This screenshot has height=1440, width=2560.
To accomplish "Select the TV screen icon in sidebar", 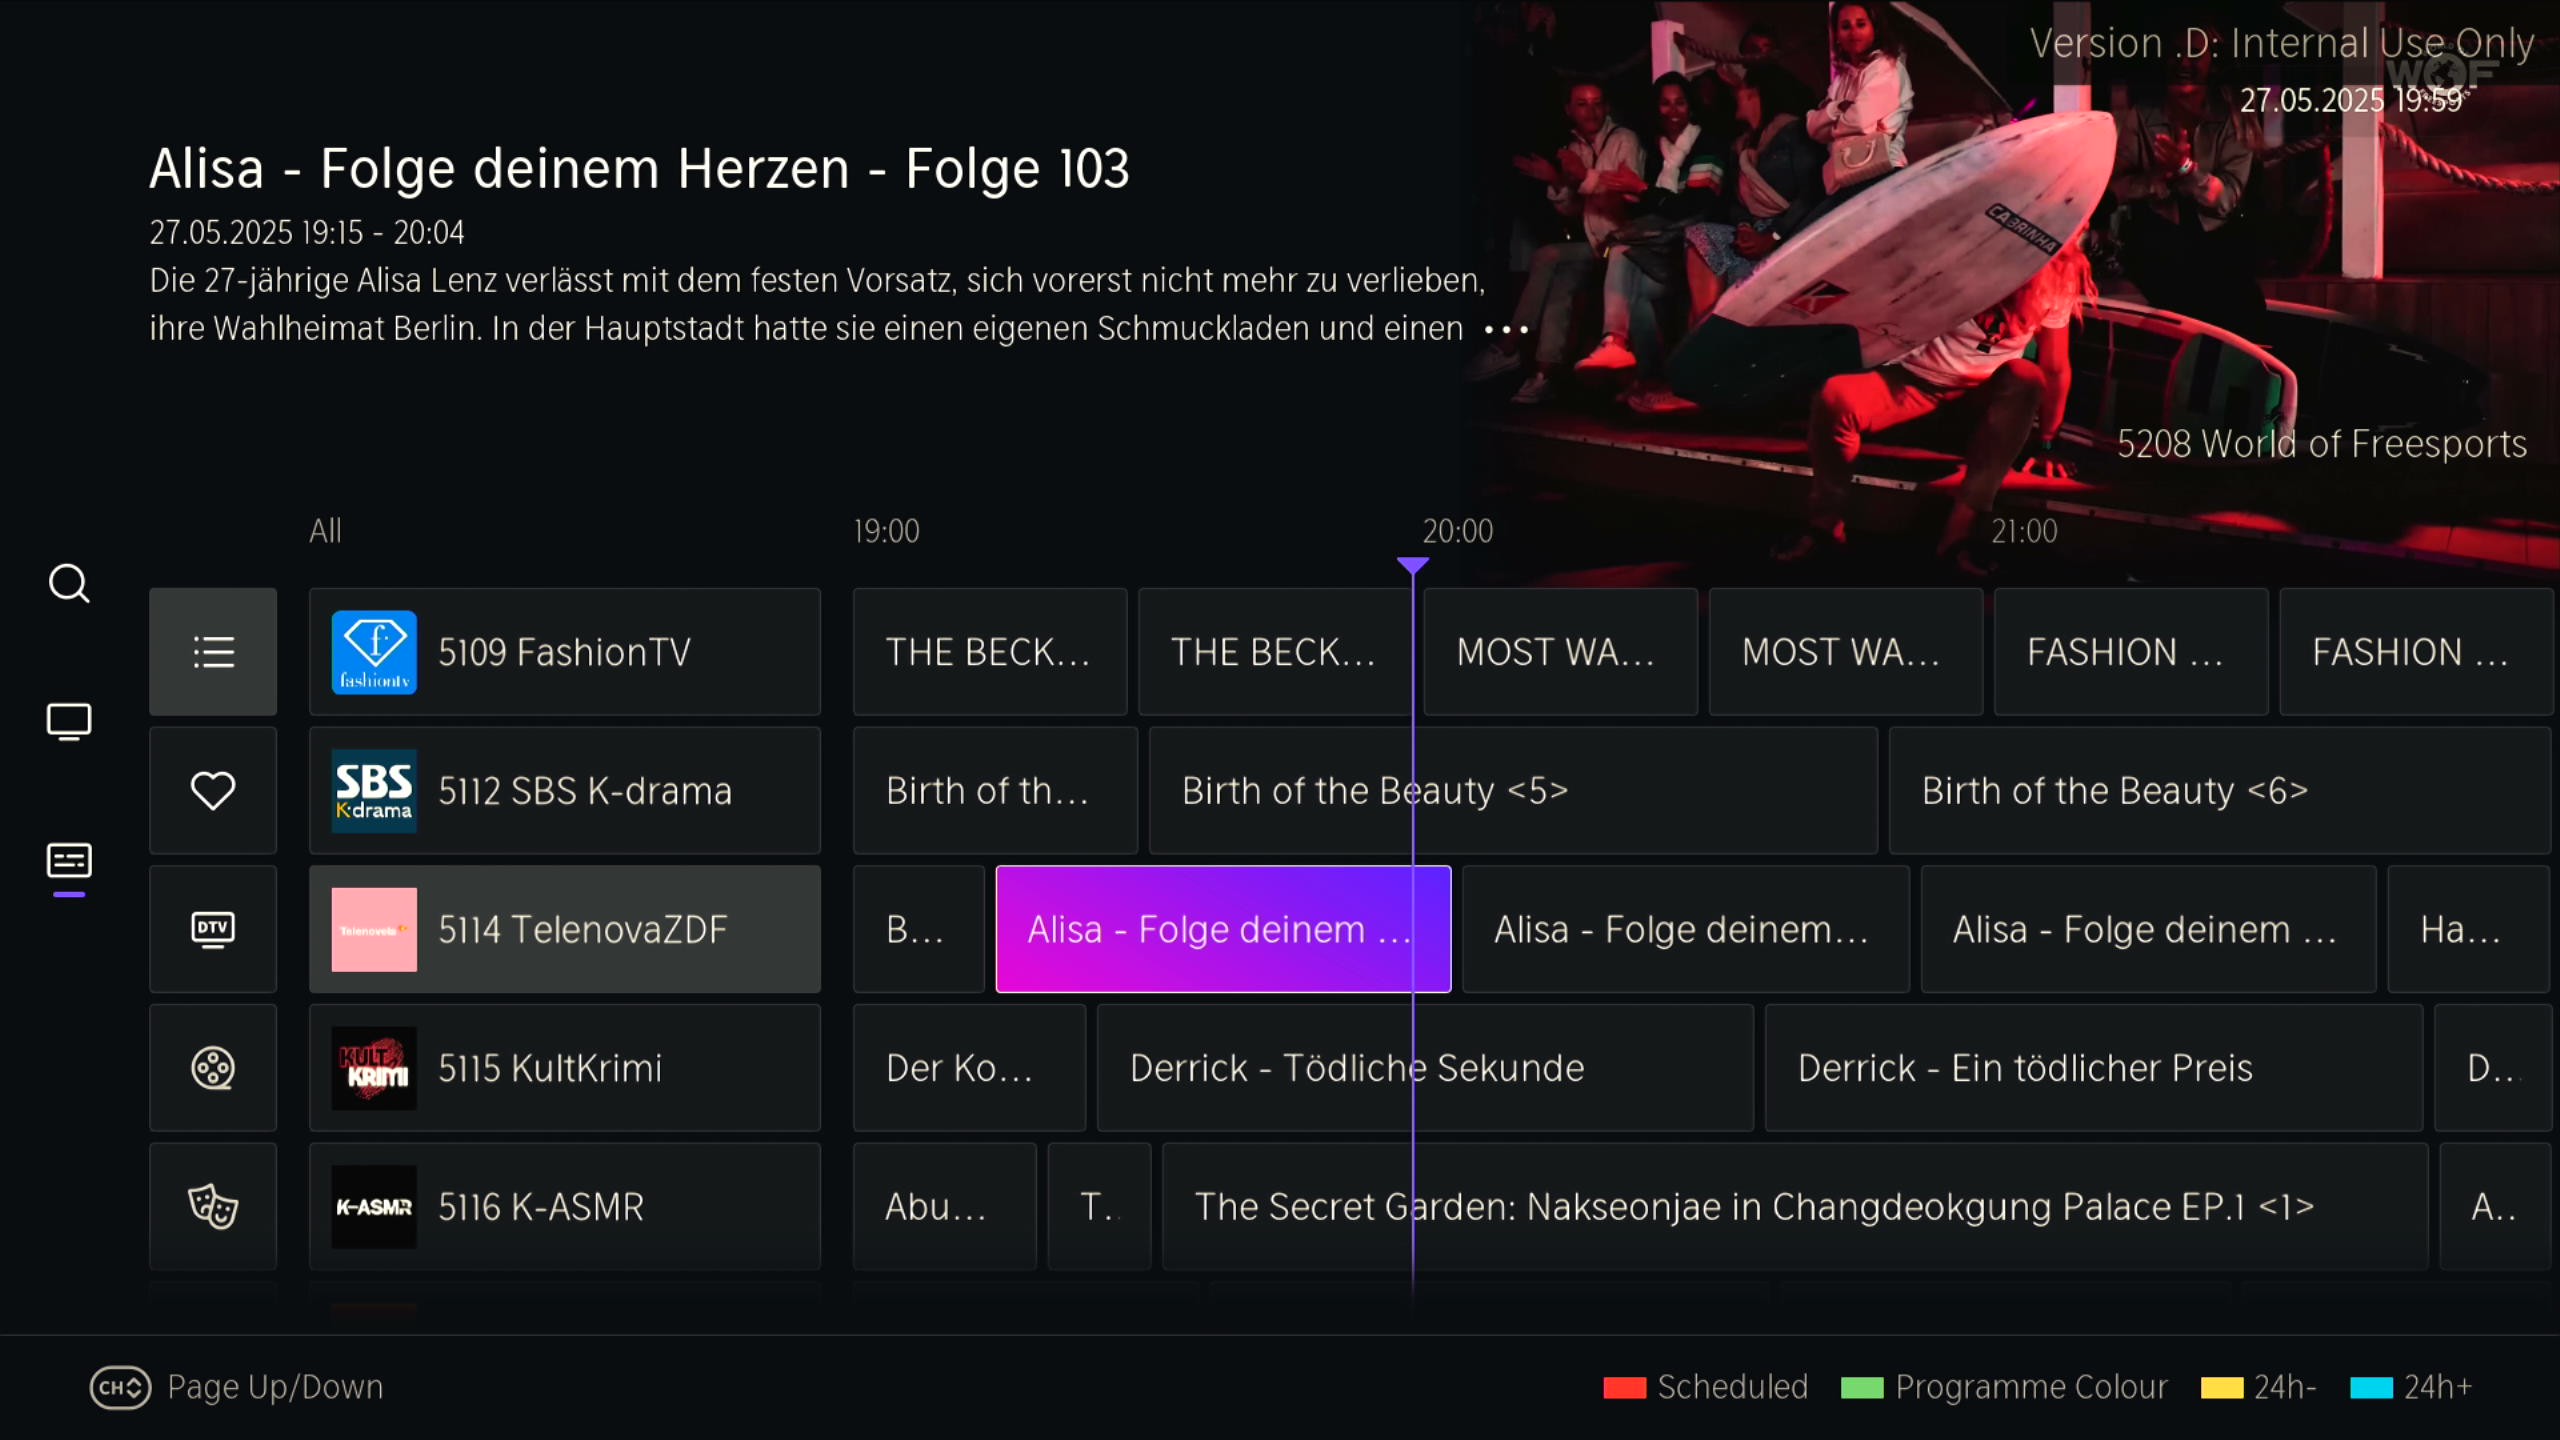I will 69,721.
